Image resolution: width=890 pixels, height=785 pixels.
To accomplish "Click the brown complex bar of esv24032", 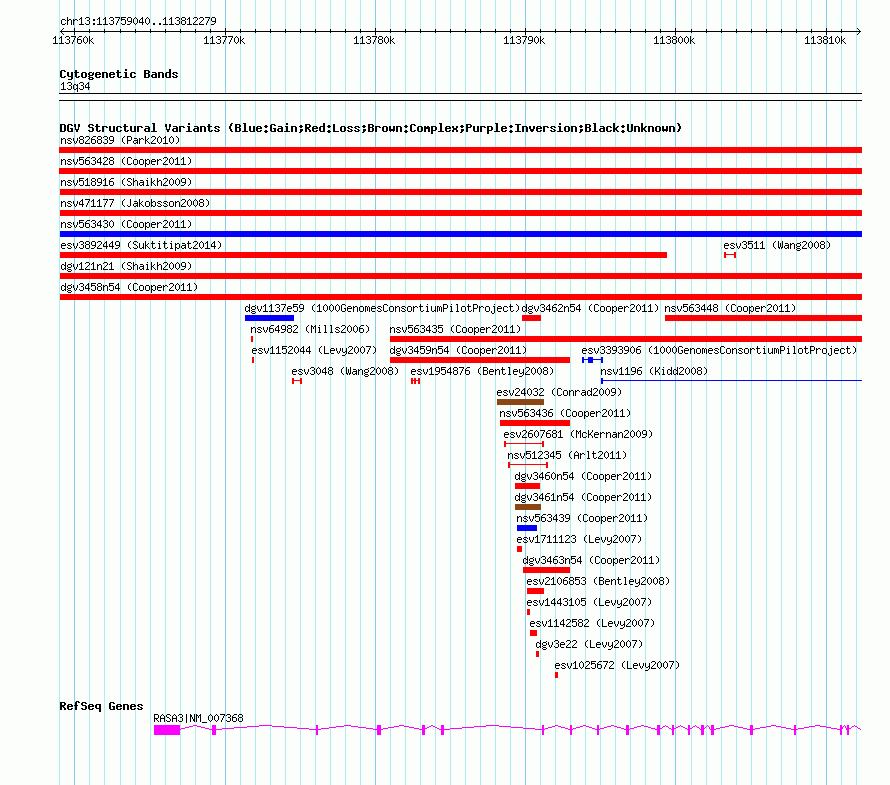I will (520, 402).
